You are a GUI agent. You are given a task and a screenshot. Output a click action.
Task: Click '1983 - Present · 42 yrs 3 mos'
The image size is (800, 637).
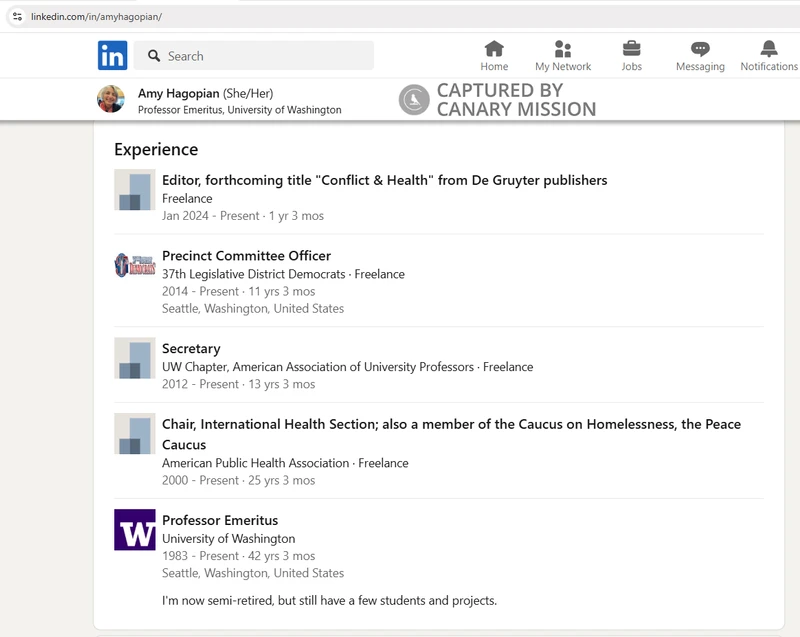click(x=238, y=556)
